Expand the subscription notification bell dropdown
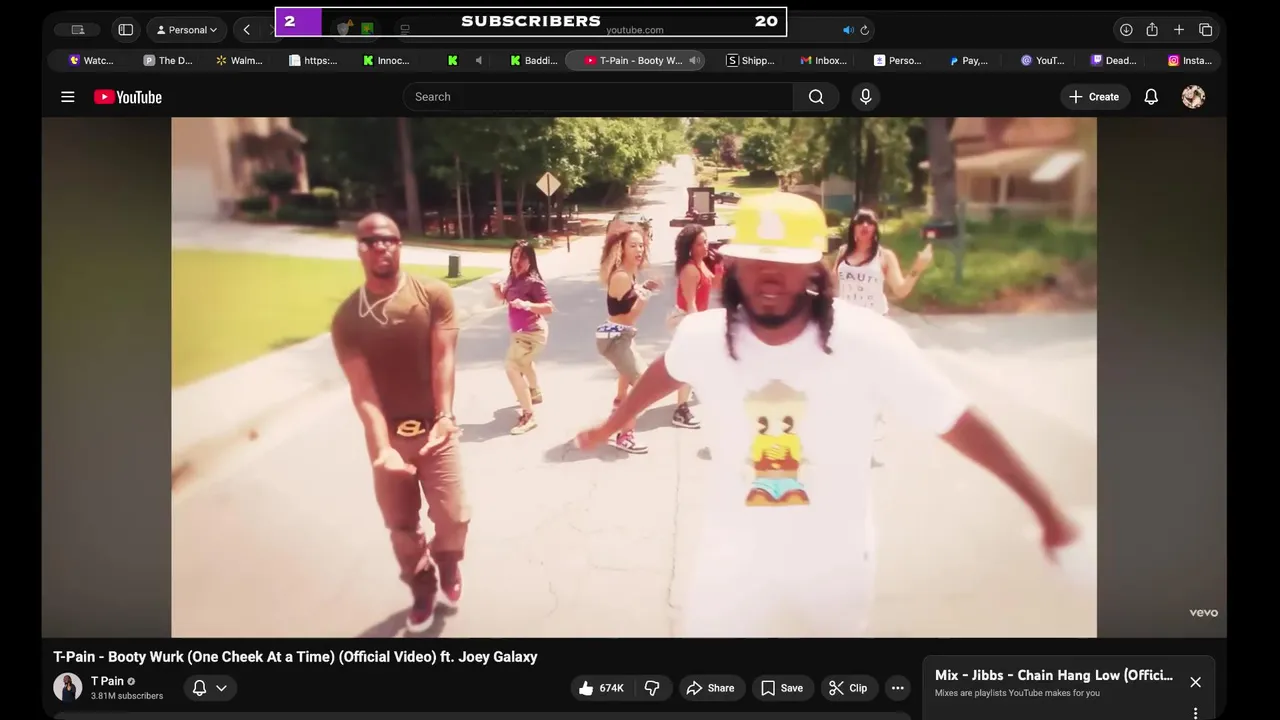The image size is (1280, 720). [x=210, y=688]
